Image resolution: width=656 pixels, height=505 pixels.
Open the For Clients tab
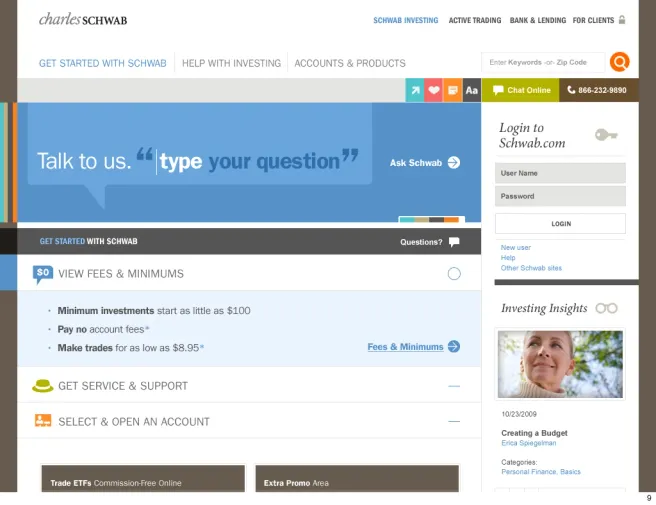pyautogui.click(x=593, y=20)
